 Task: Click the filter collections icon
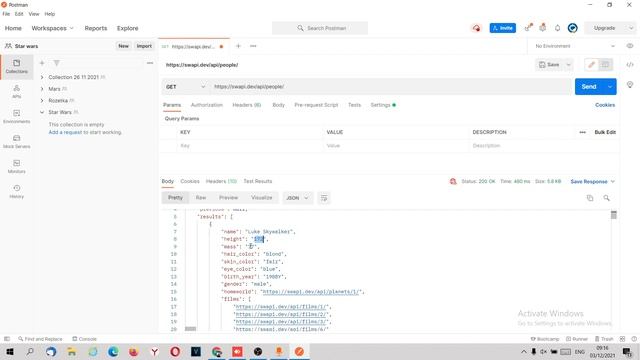click(x=56, y=63)
